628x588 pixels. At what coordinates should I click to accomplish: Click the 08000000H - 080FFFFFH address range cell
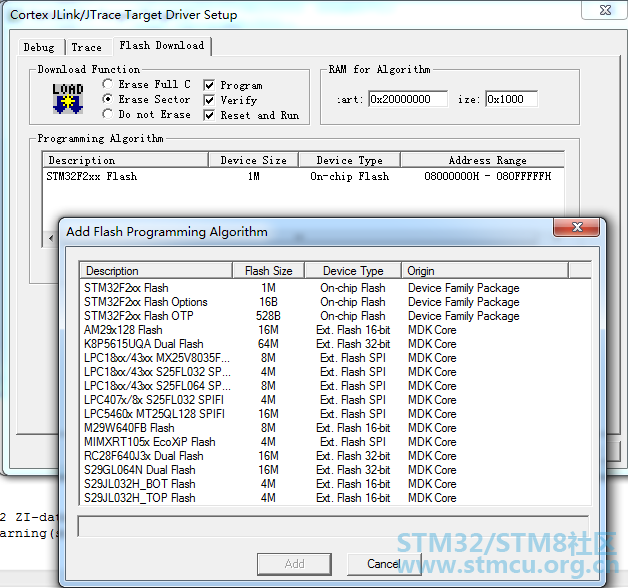pos(487,177)
